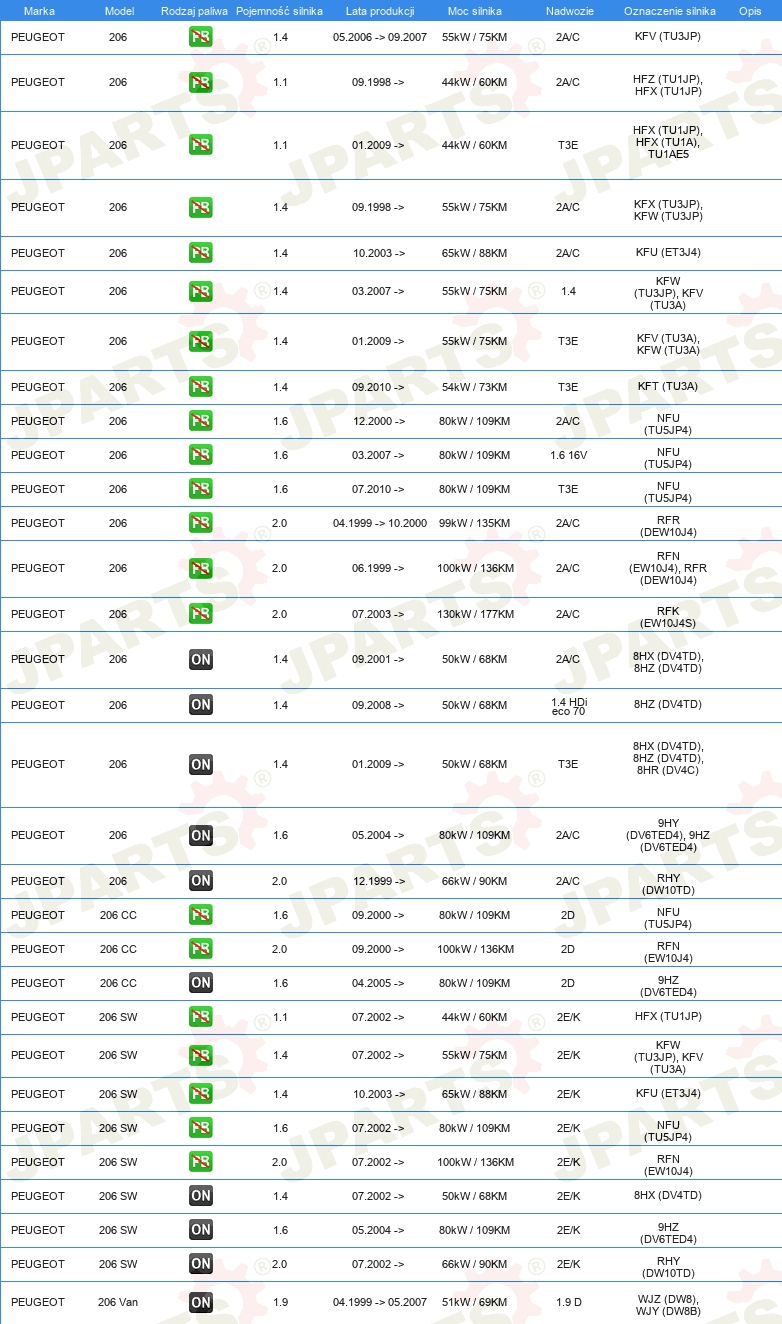Click the 1.6 16V body cell
Image resolution: width=782 pixels, height=1324 pixels.
pyautogui.click(x=568, y=455)
